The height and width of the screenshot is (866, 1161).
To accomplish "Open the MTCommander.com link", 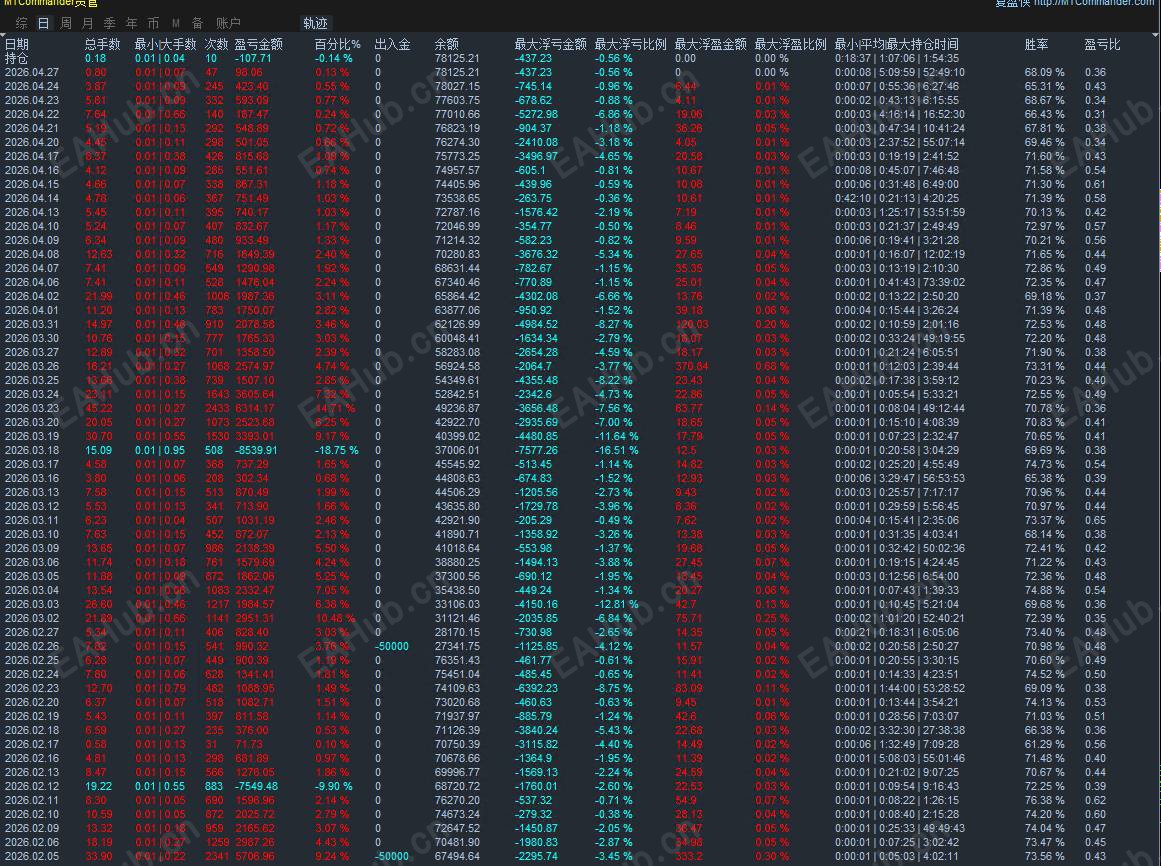I will [1093, 3].
